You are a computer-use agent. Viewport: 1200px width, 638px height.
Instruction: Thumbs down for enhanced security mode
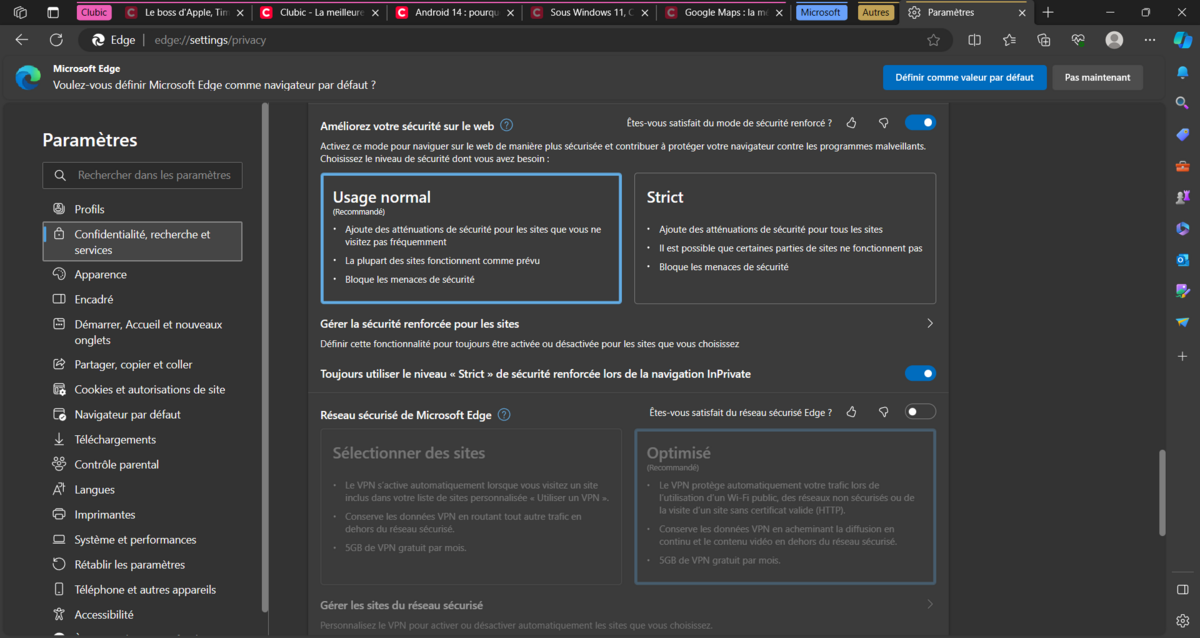pyautogui.click(x=884, y=123)
